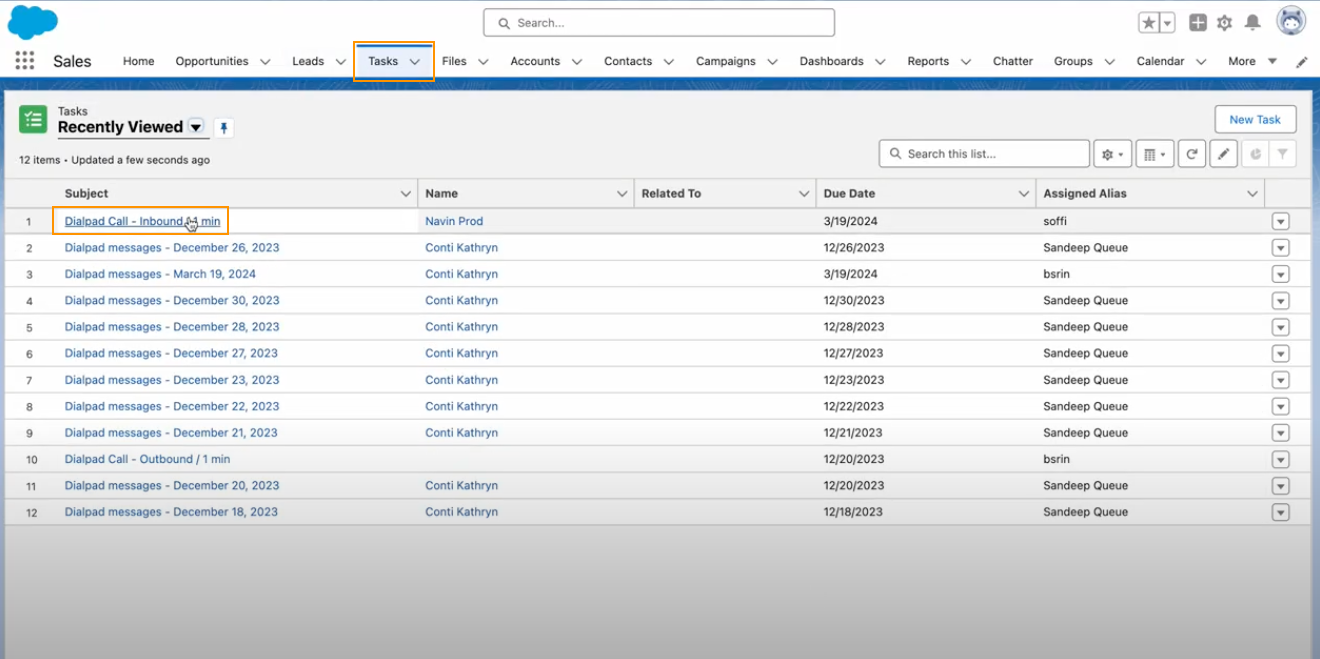Open the Related To column header menu chevron

tap(804, 194)
